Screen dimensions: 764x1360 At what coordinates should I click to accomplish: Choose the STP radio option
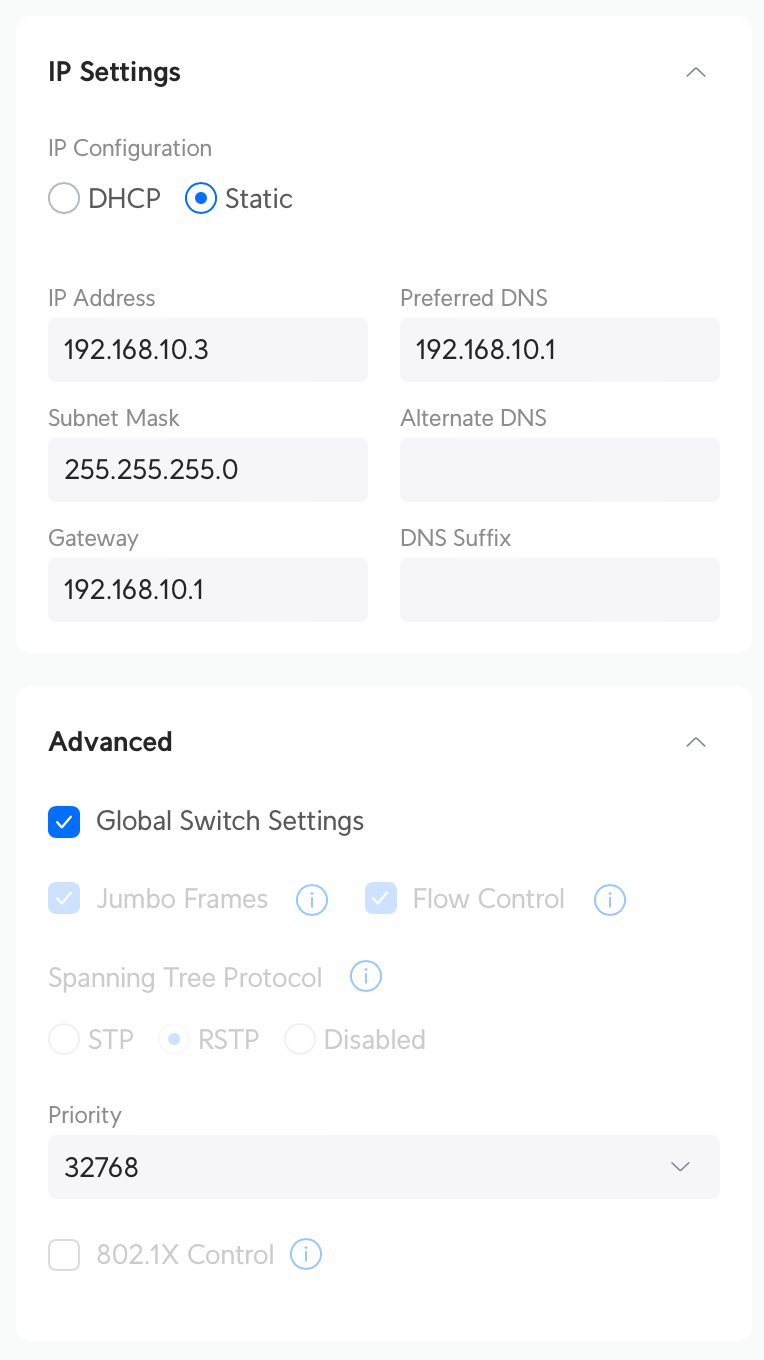click(64, 1040)
